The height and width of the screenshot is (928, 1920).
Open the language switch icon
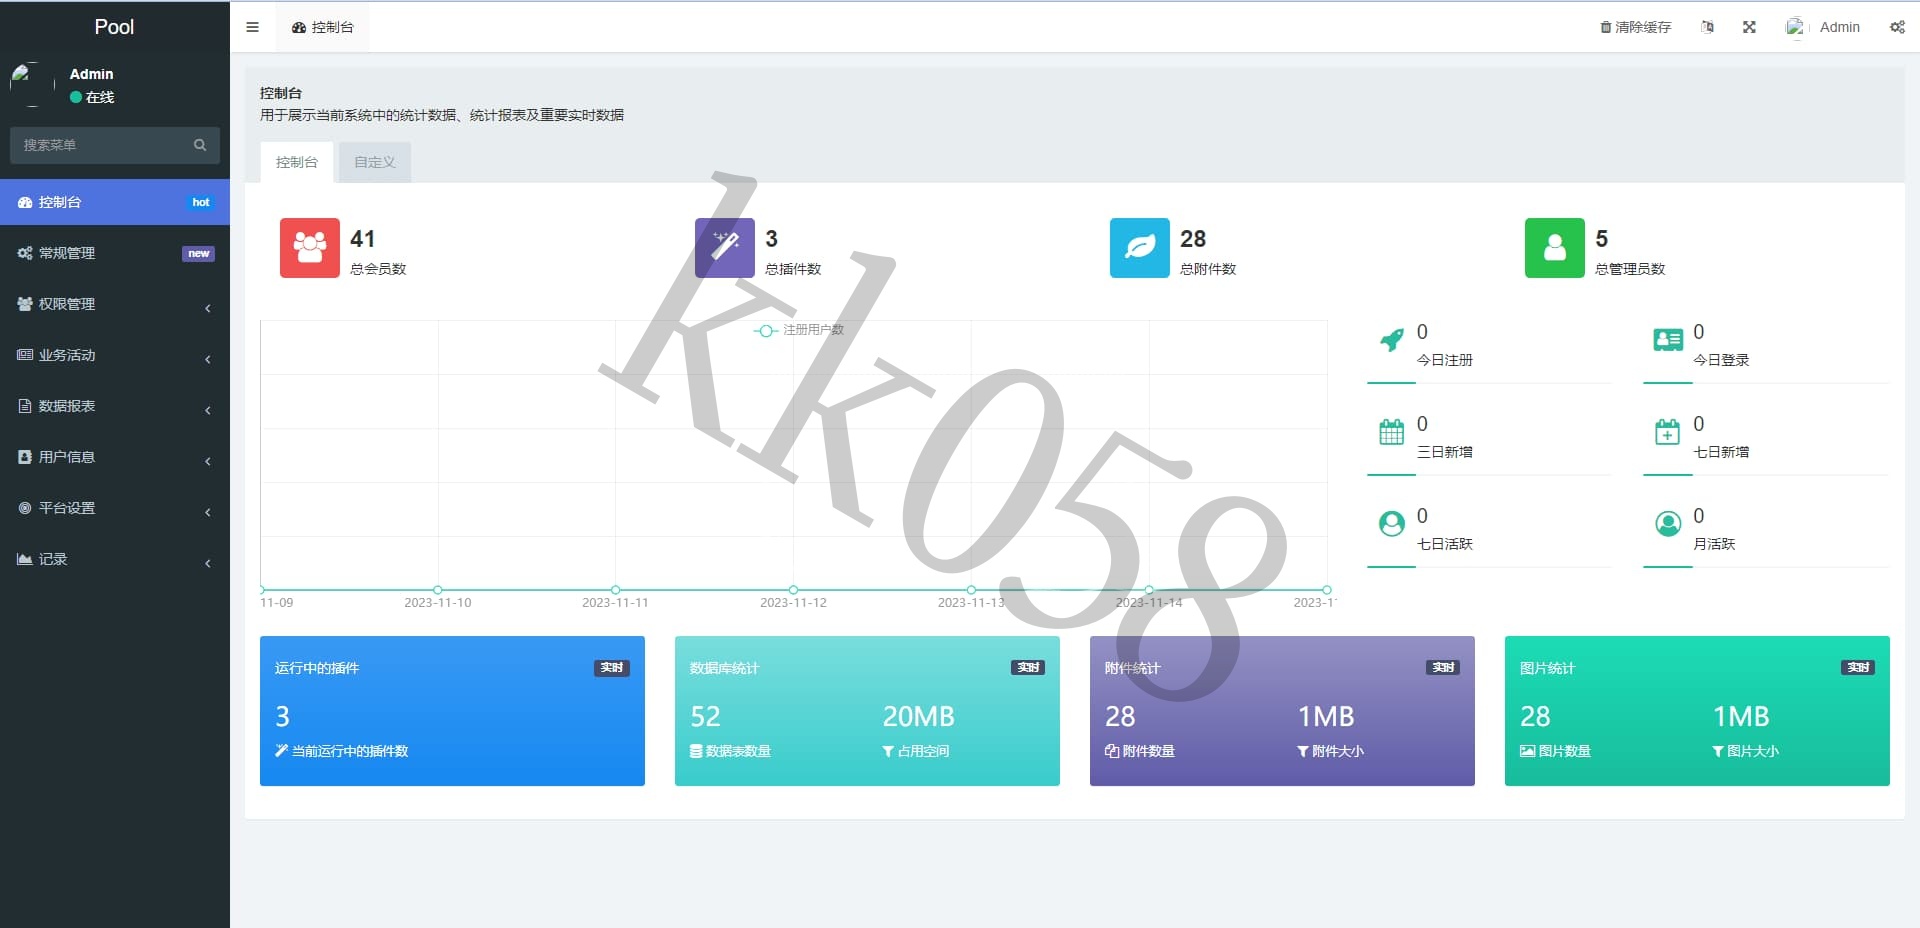point(1708,27)
